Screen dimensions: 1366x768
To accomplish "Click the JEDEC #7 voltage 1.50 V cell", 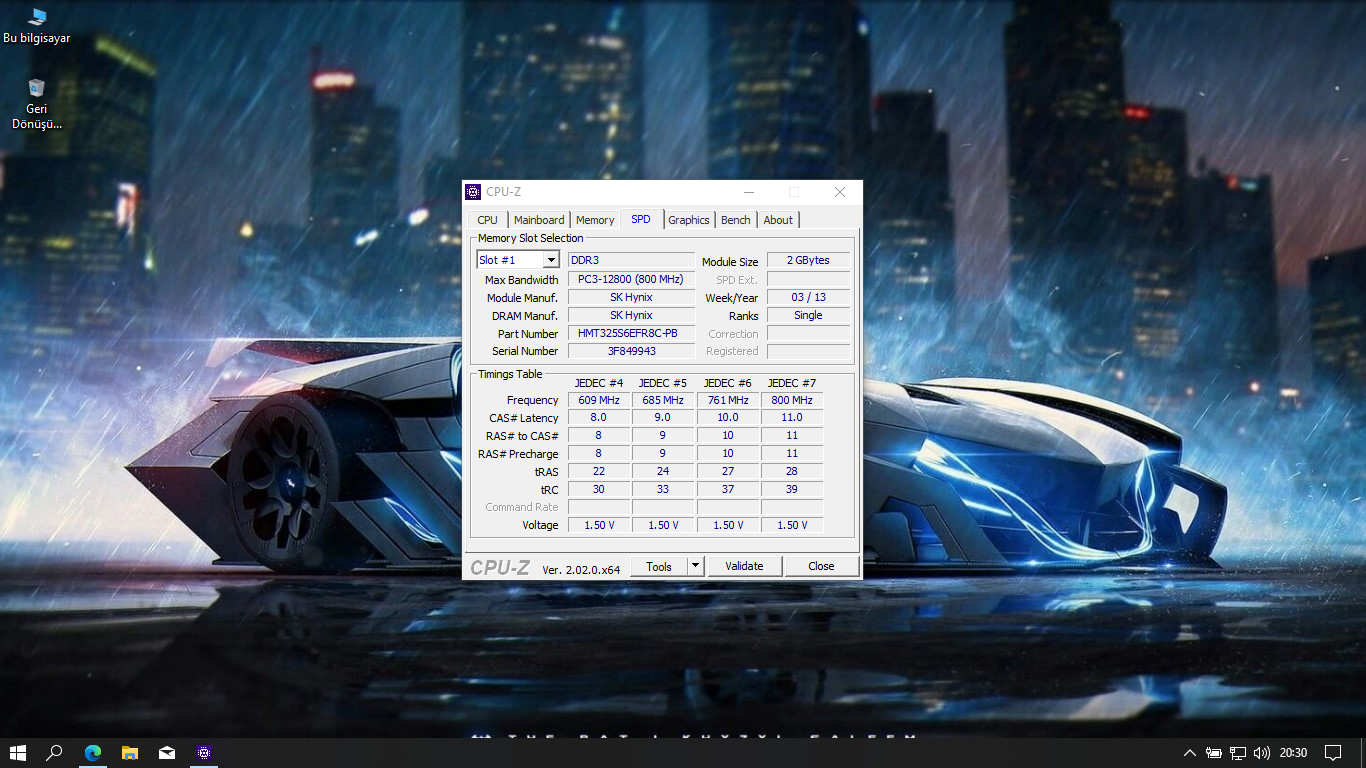I will coord(792,525).
